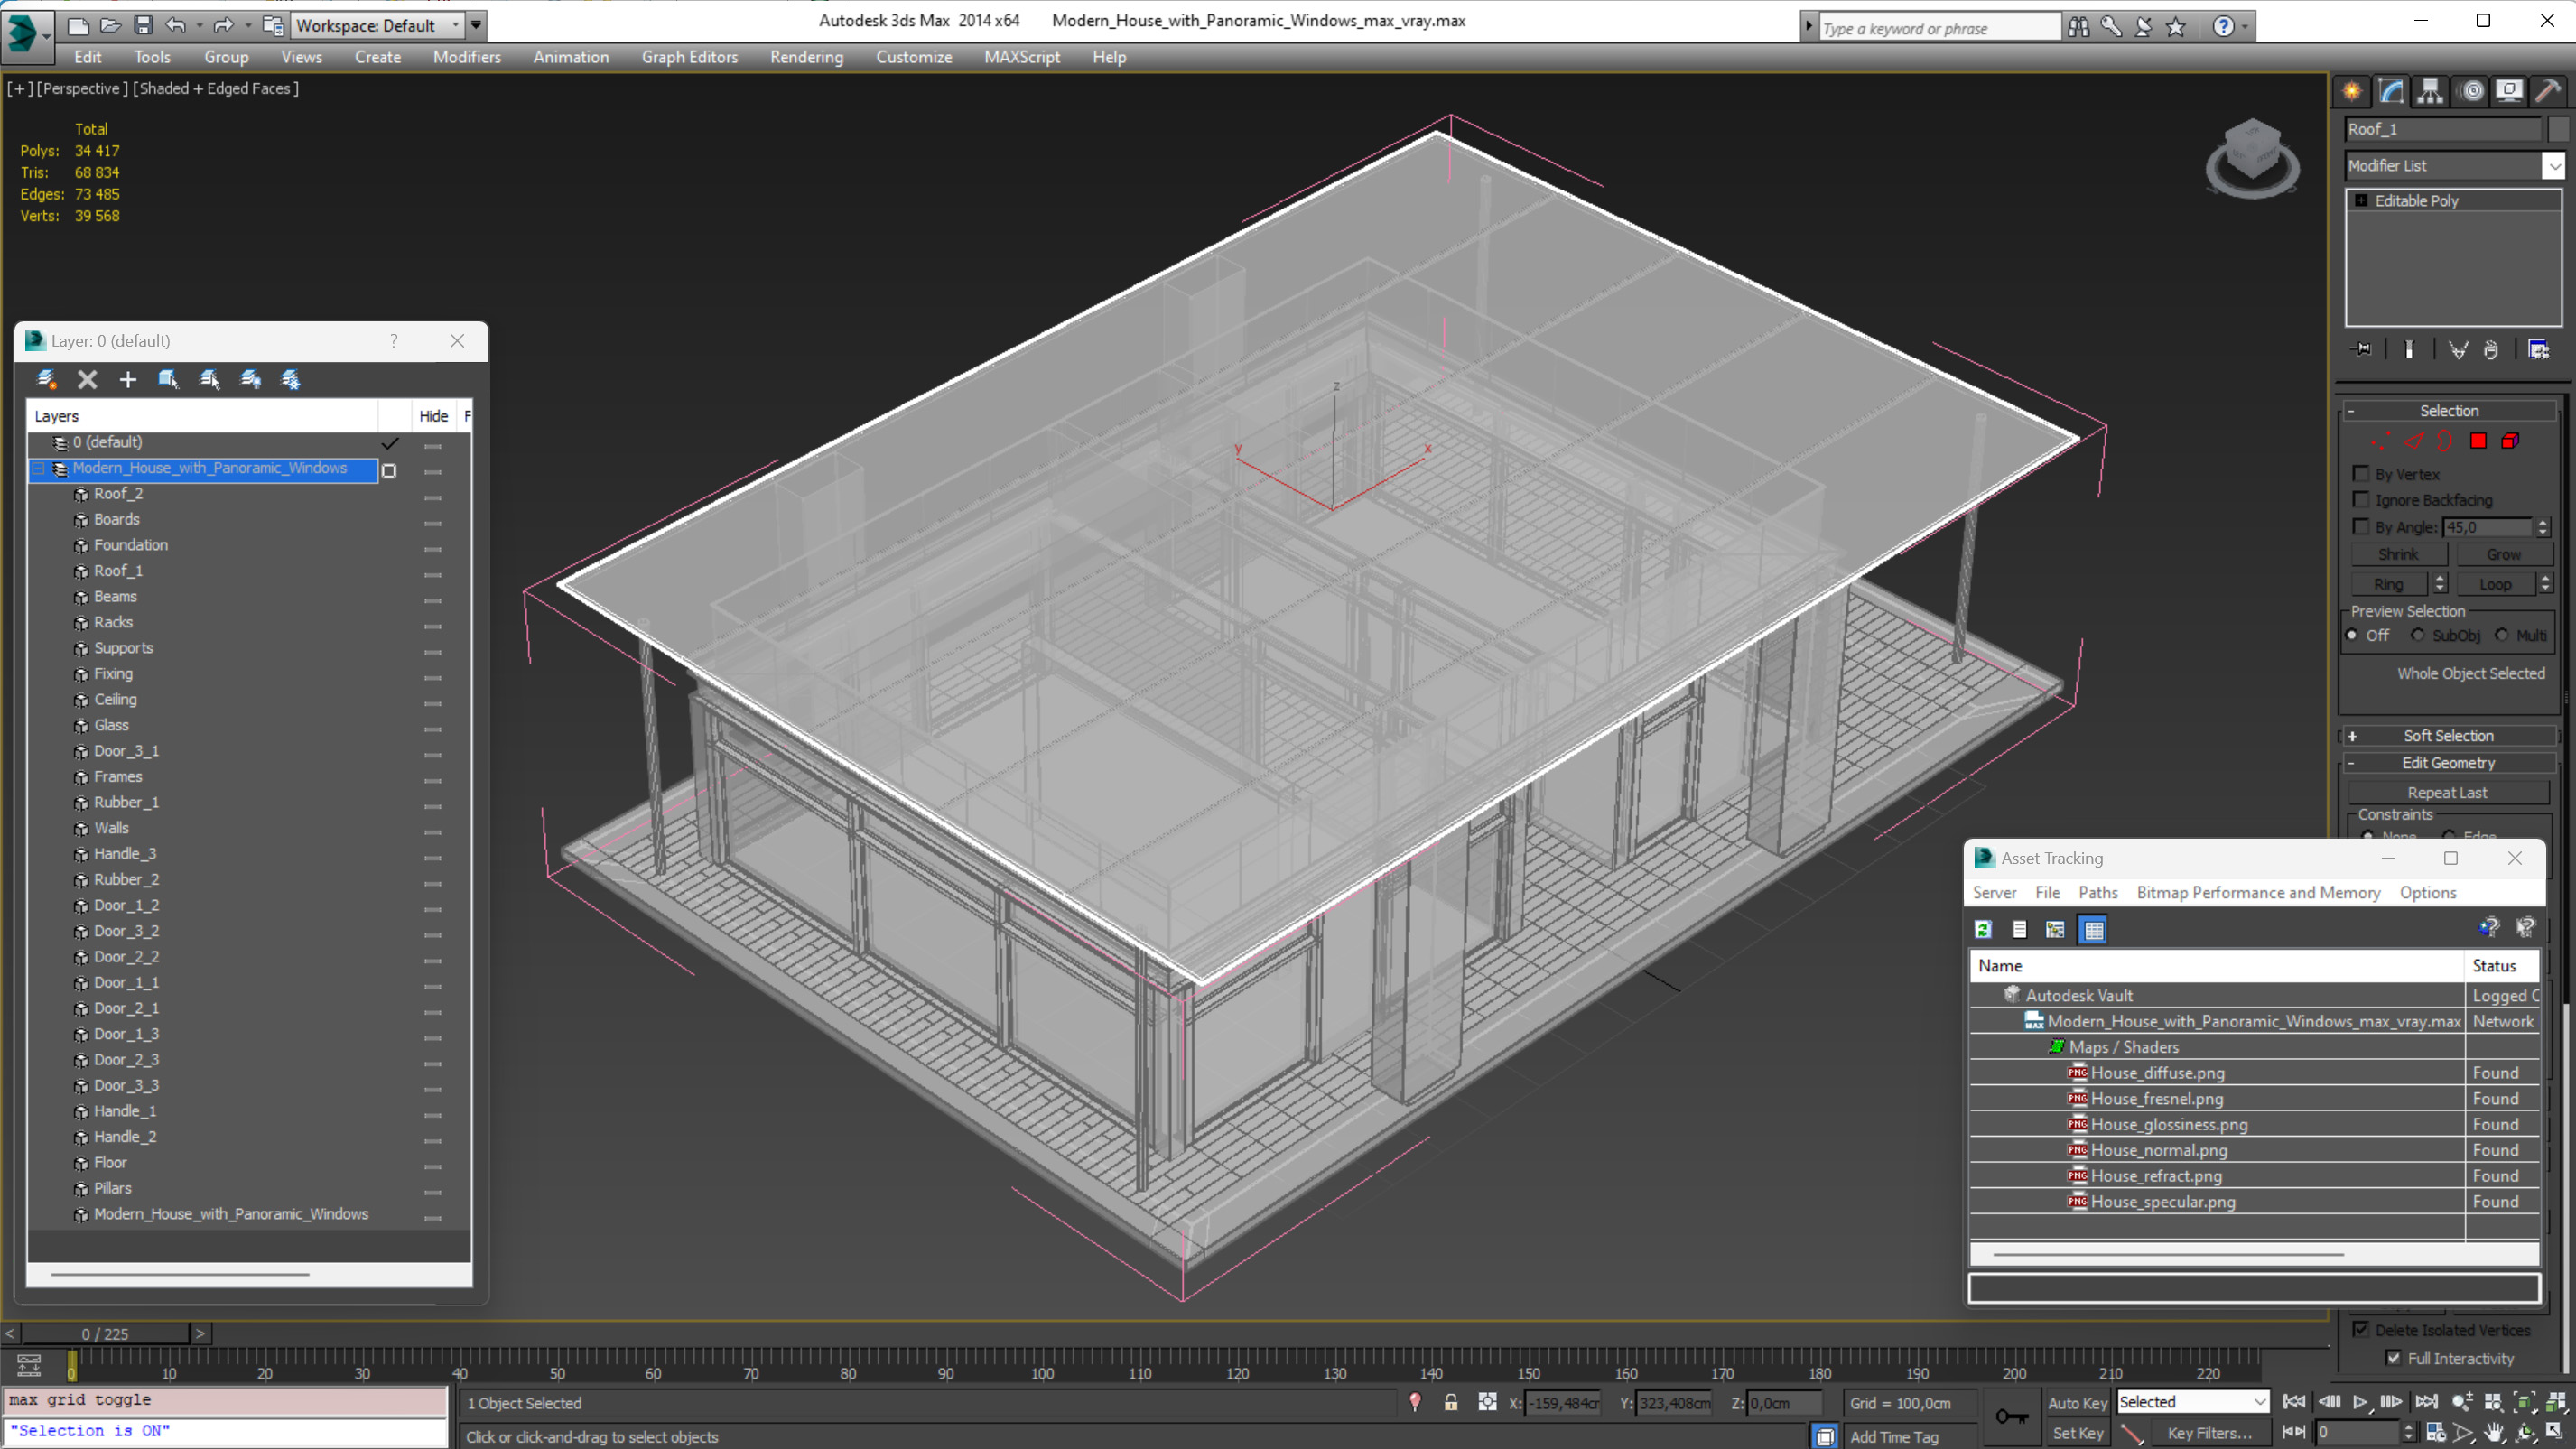Enable Ignore Backfacing checkbox

click(x=2361, y=500)
